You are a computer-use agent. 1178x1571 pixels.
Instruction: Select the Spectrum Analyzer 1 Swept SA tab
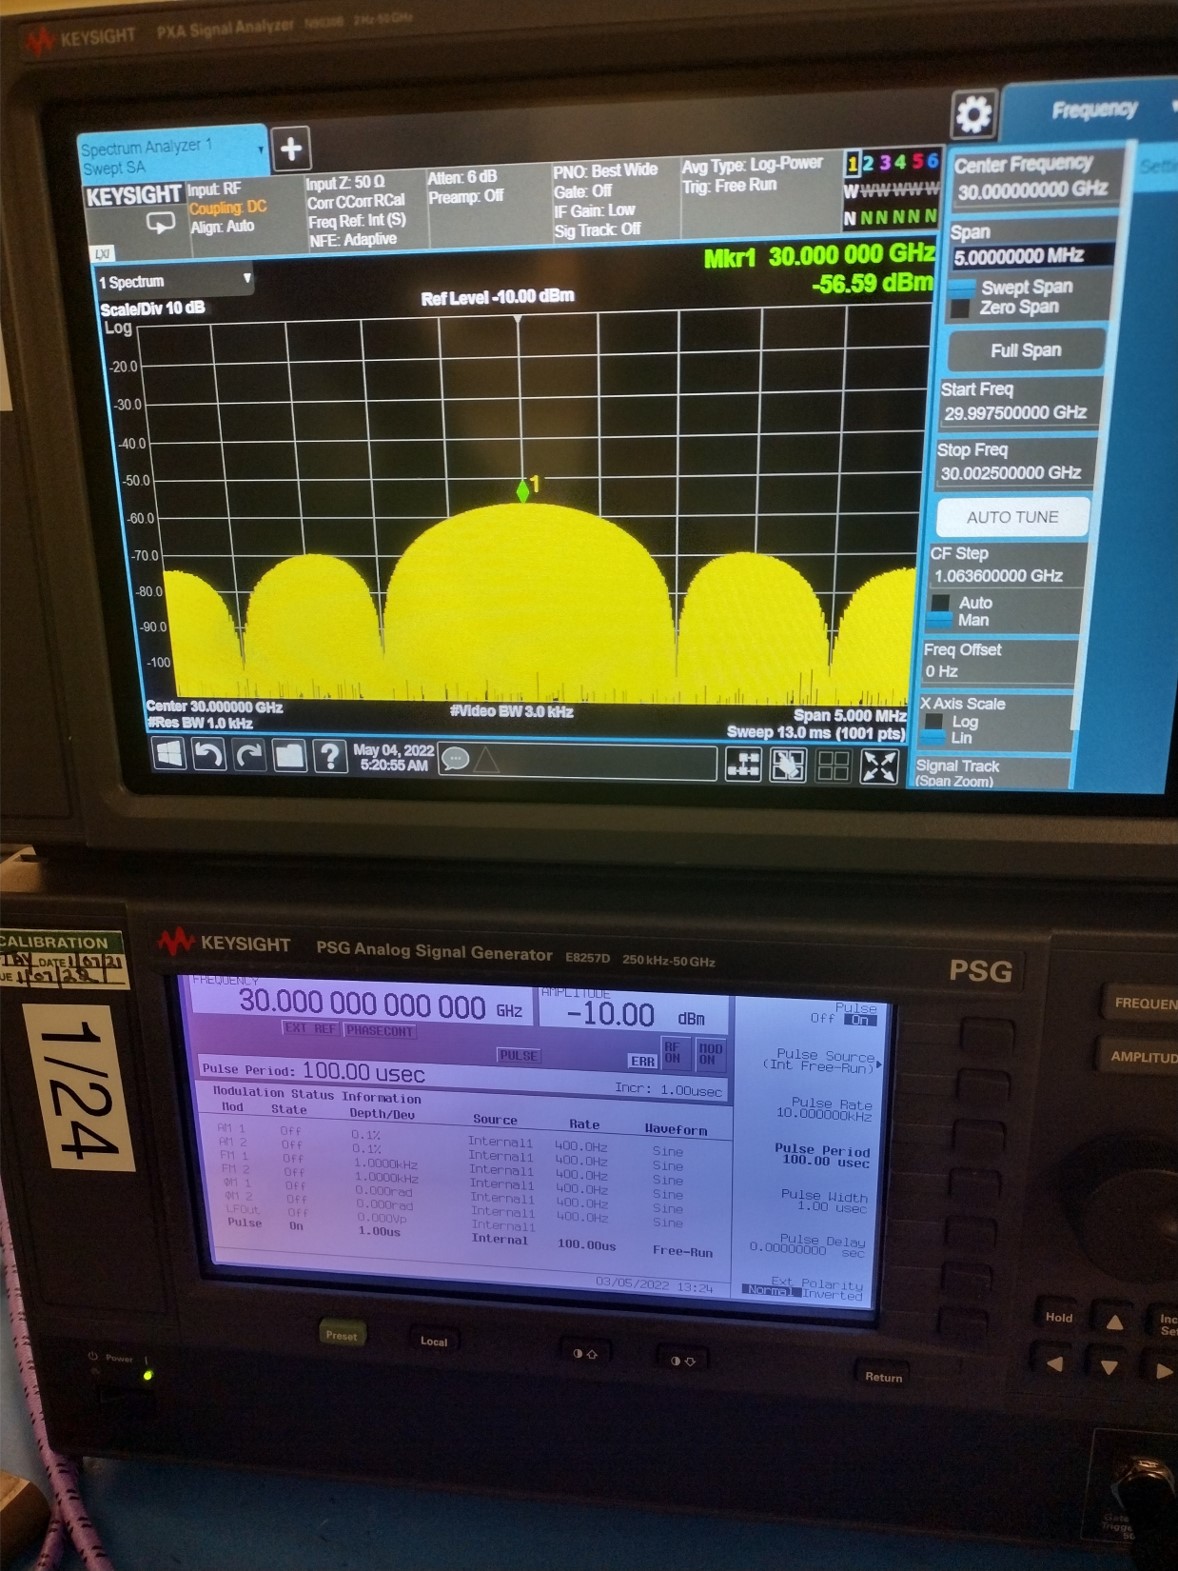pos(172,156)
